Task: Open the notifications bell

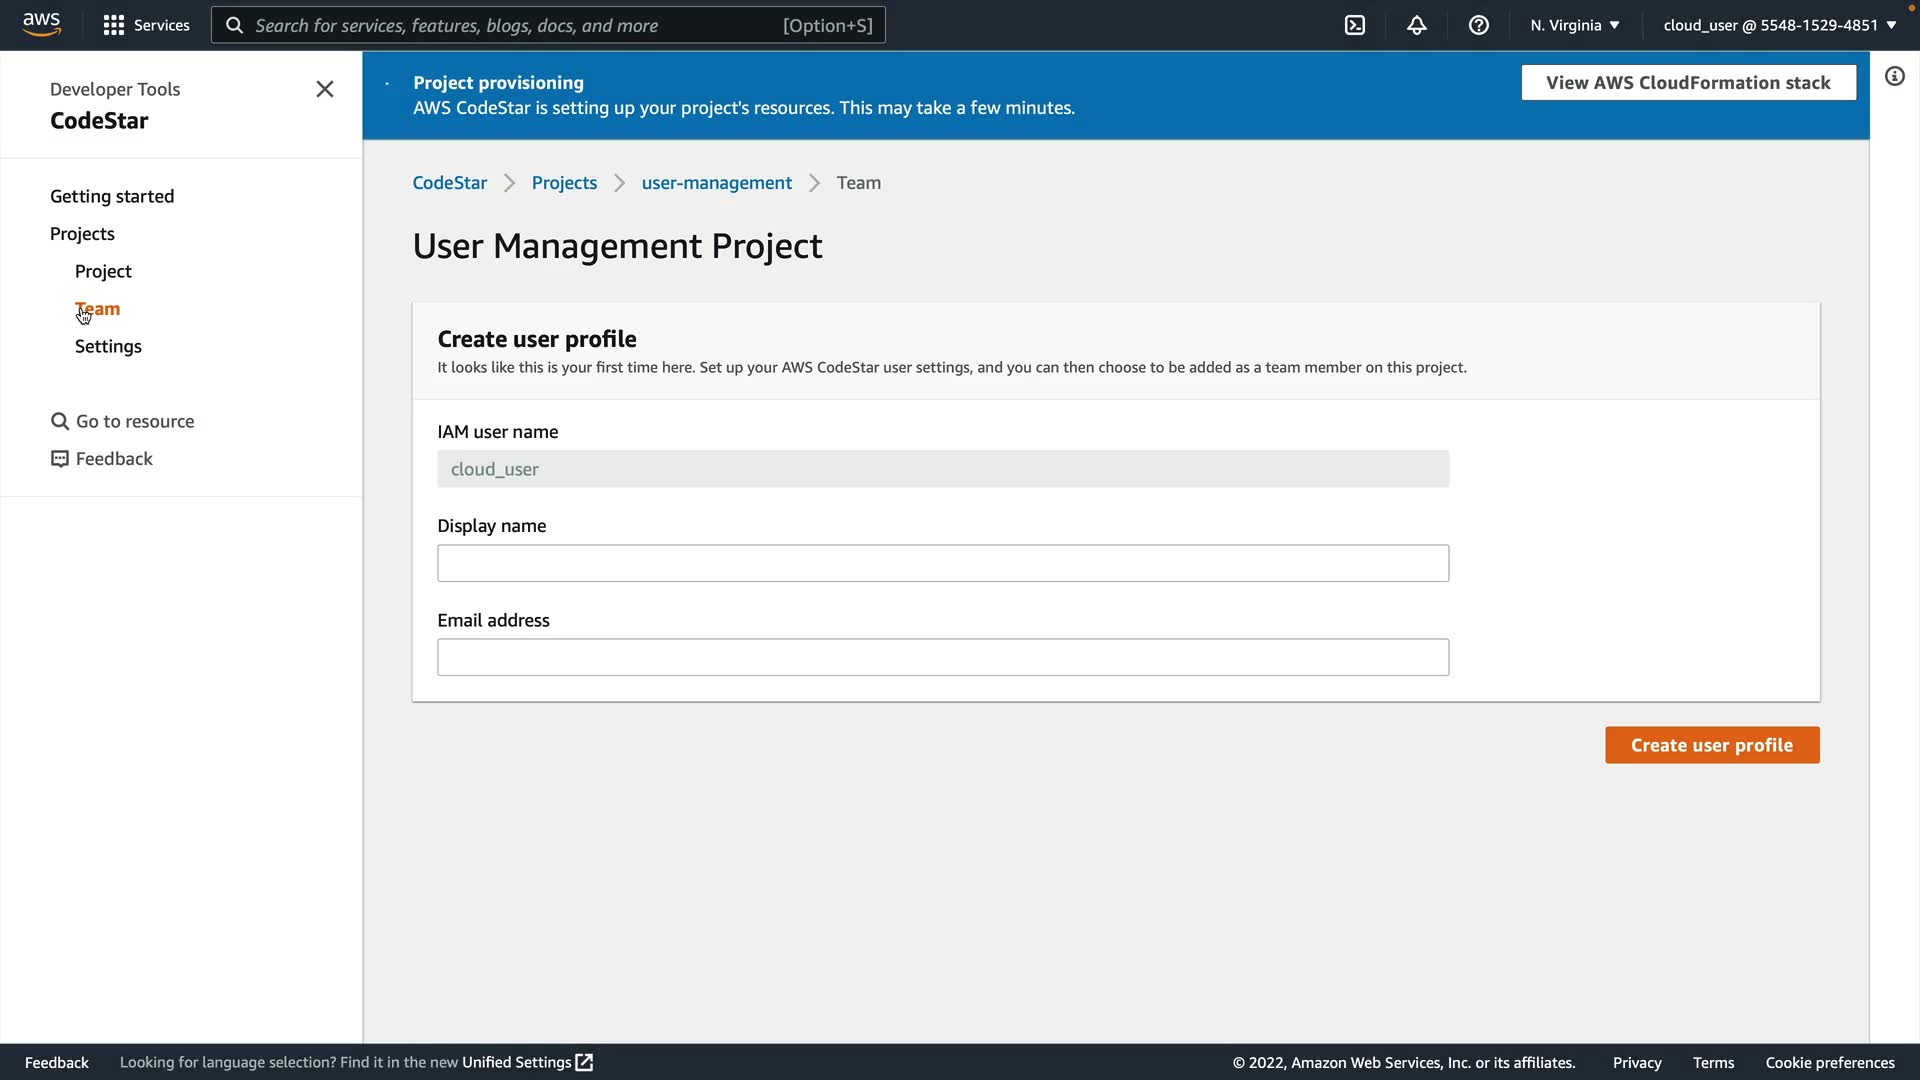Action: pos(1416,25)
